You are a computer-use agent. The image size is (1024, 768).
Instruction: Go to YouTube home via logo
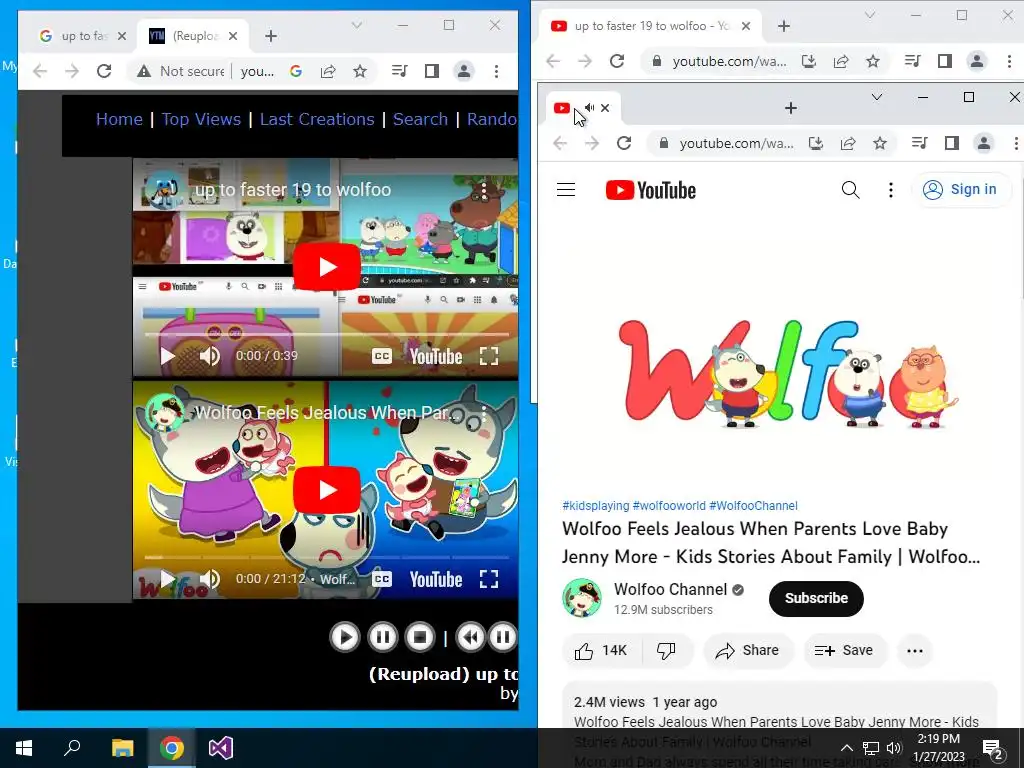pyautogui.click(x=650, y=190)
